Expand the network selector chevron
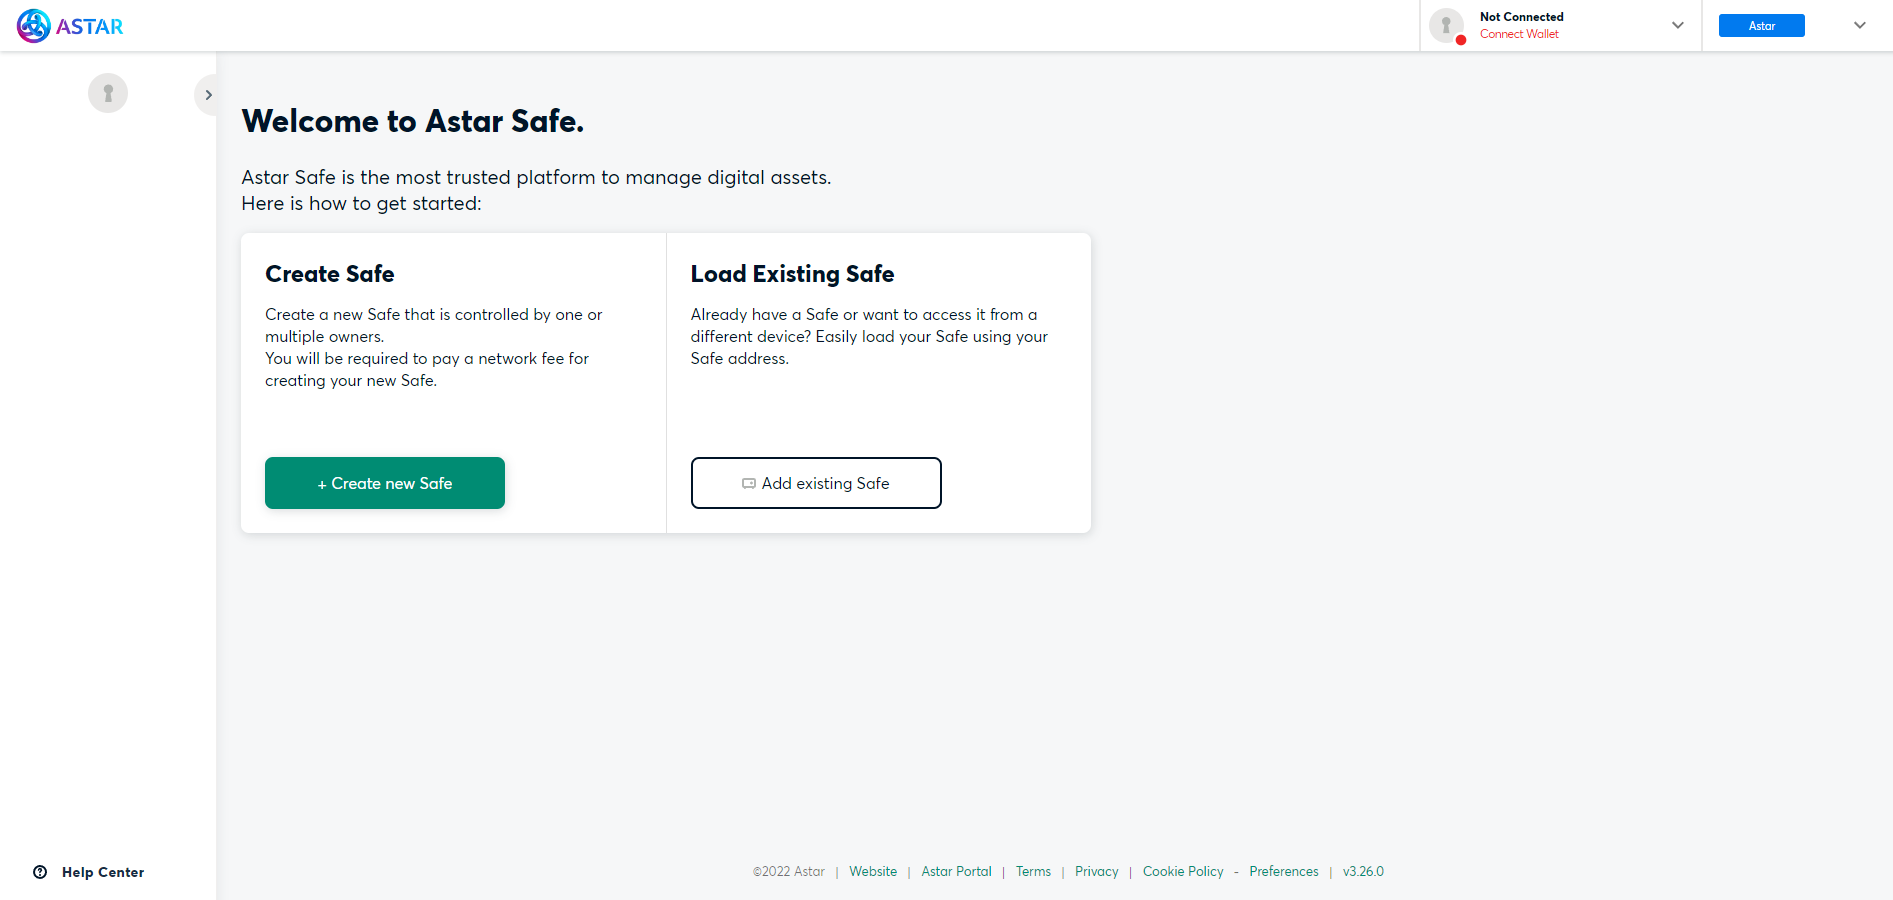The image size is (1893, 900). pos(1859,25)
